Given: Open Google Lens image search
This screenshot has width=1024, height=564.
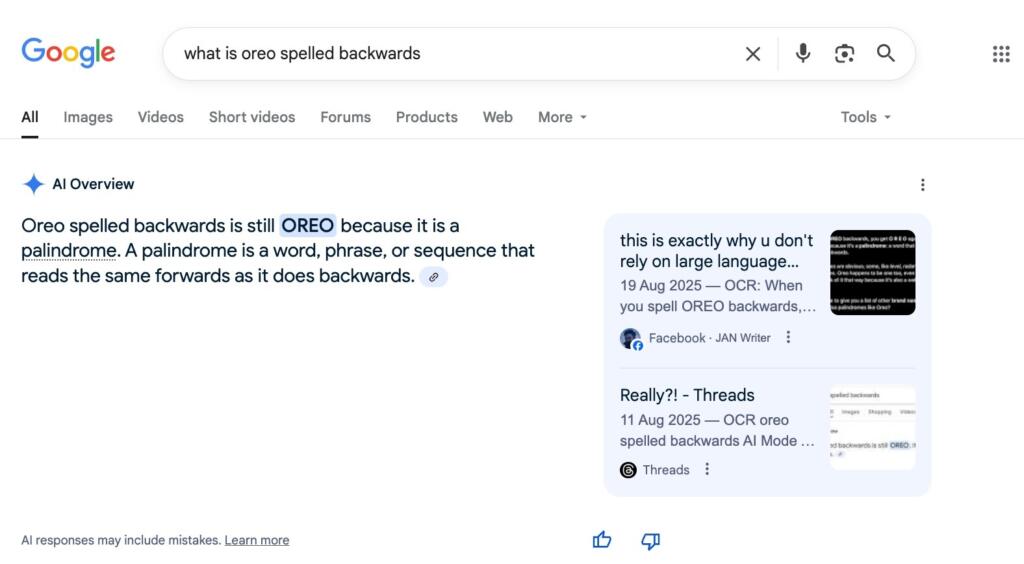Looking at the screenshot, I should (844, 54).
